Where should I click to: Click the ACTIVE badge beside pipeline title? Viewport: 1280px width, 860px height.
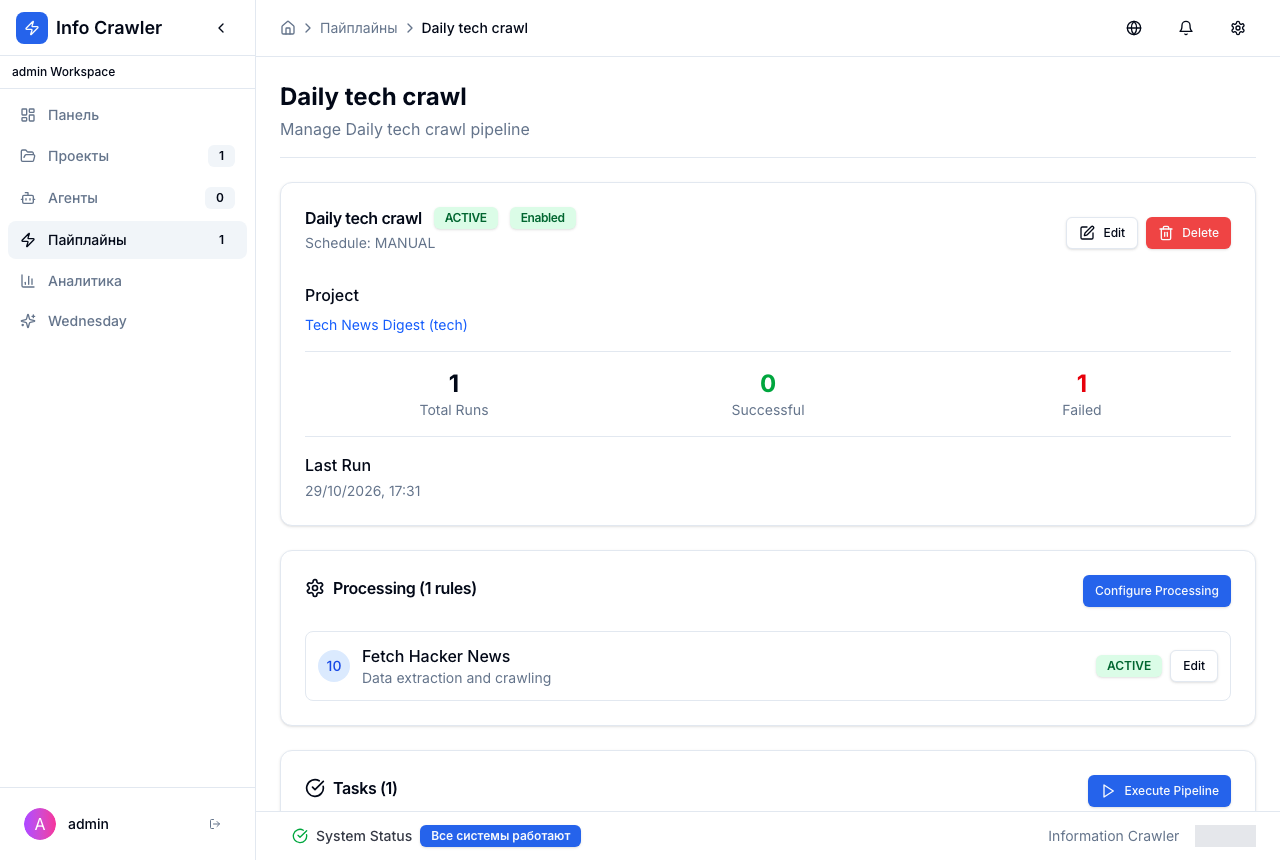click(x=466, y=218)
